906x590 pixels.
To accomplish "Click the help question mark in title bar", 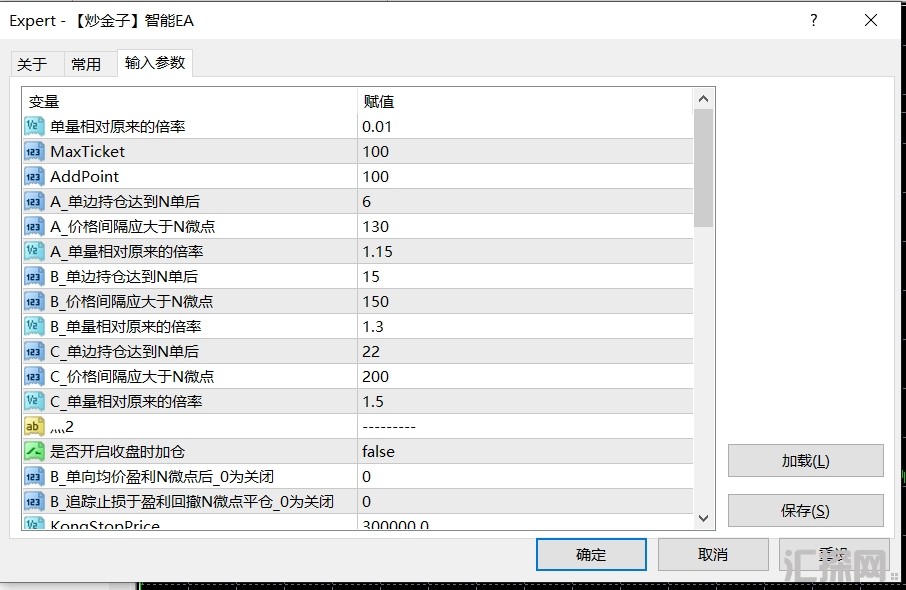I will tap(813, 20).
